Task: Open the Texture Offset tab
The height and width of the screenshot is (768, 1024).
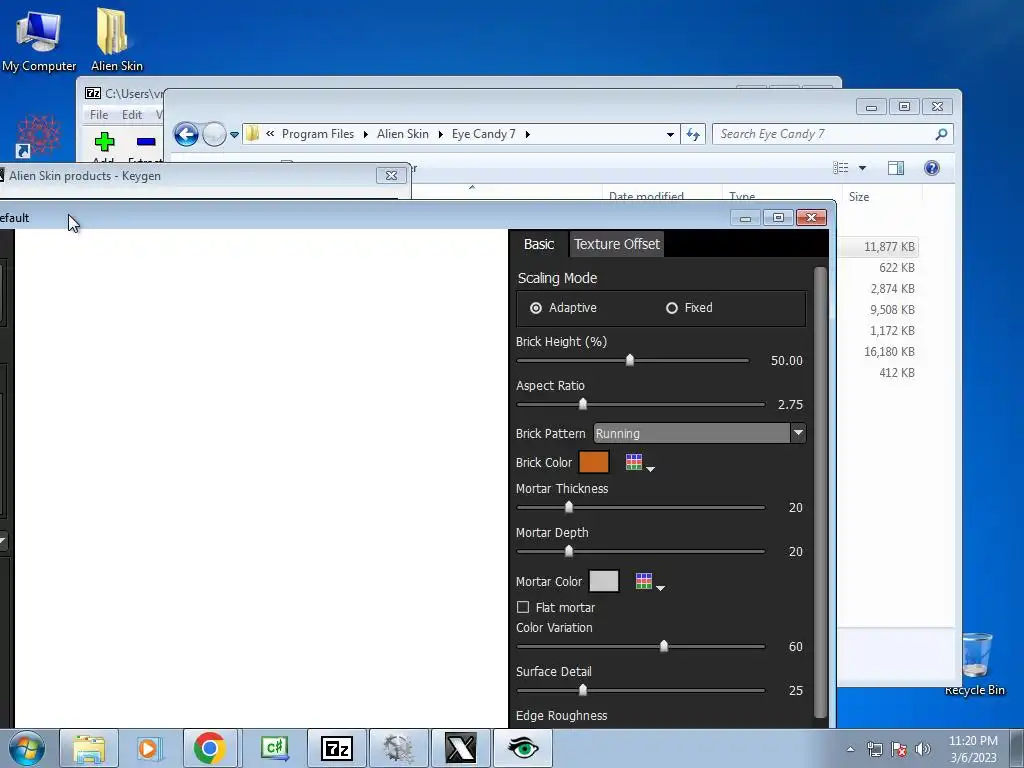Action: 616,244
